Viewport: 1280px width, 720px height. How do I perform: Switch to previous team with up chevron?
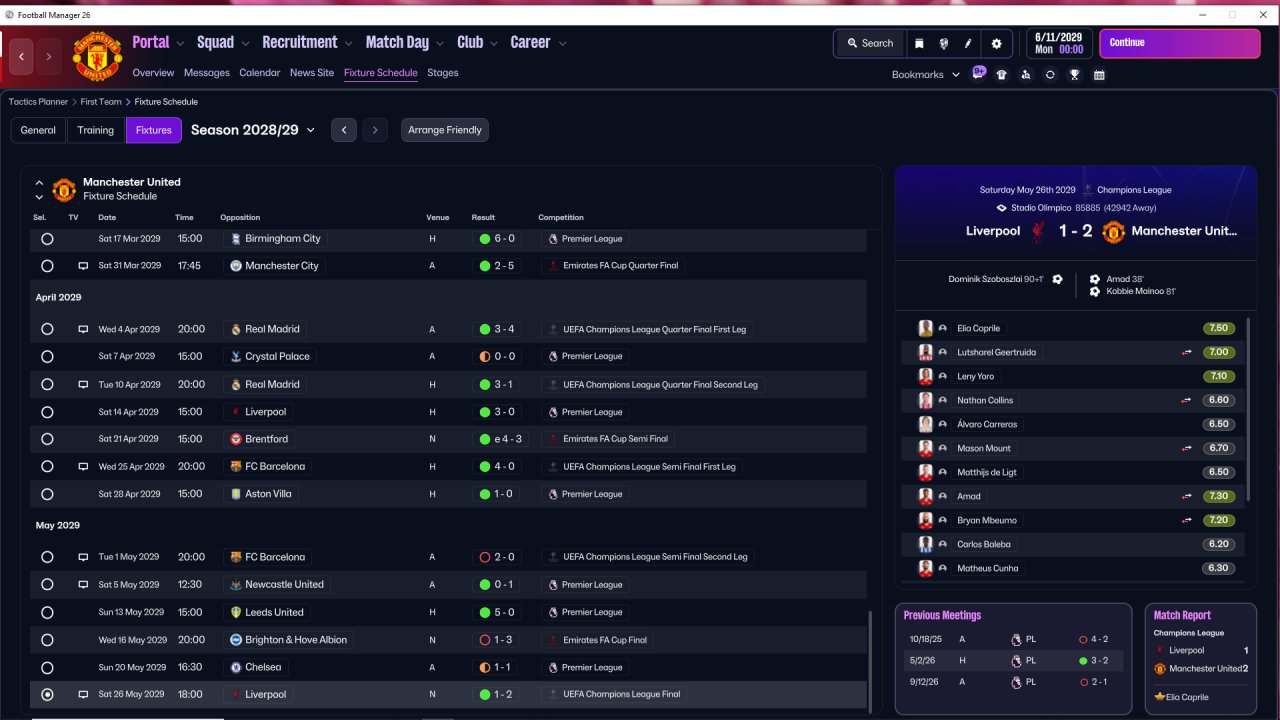pyautogui.click(x=39, y=183)
